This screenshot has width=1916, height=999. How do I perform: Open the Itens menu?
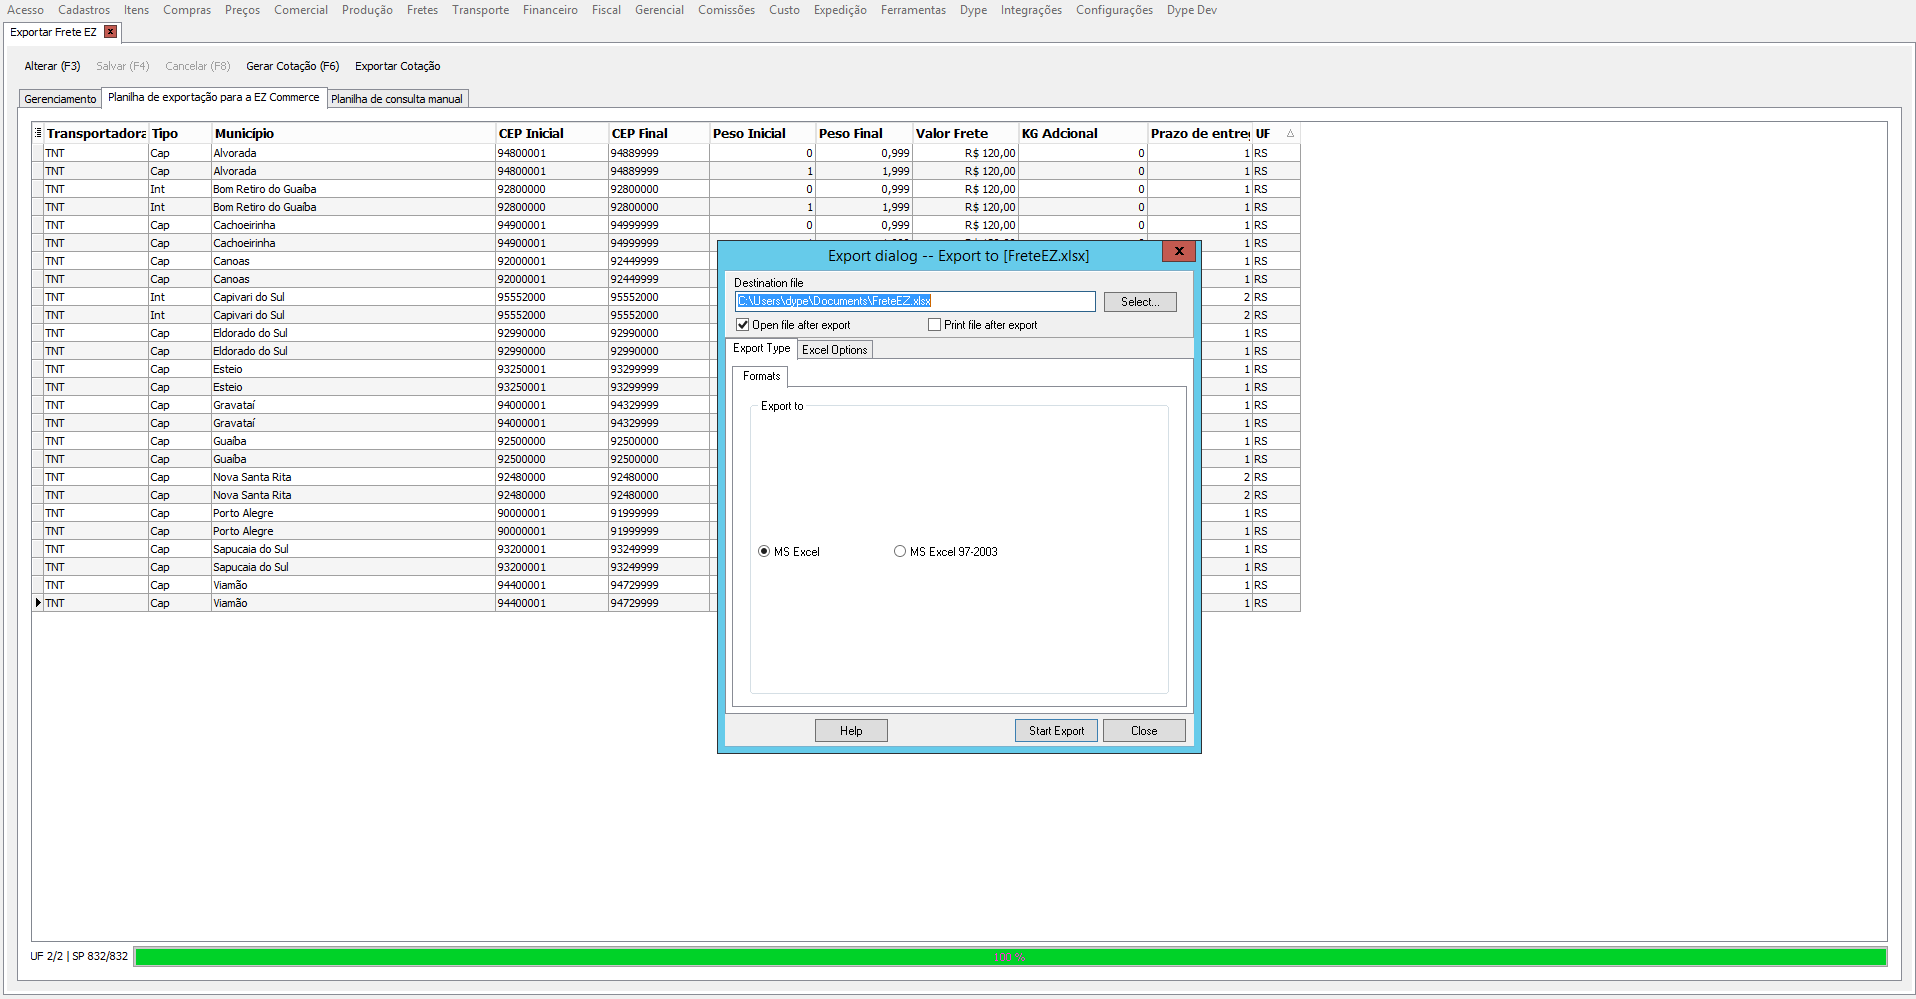(136, 10)
